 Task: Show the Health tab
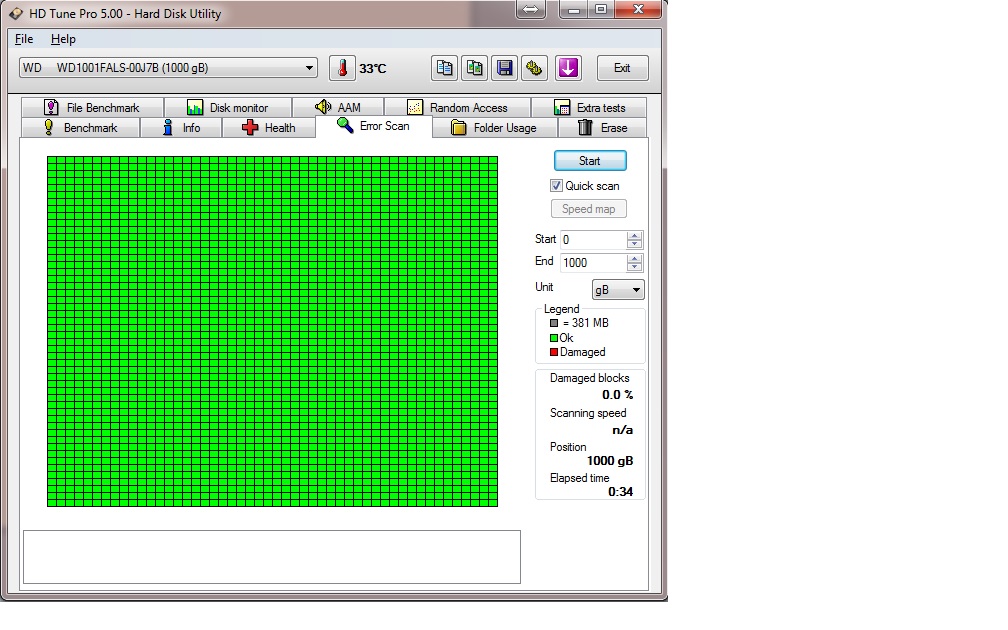[x=269, y=127]
